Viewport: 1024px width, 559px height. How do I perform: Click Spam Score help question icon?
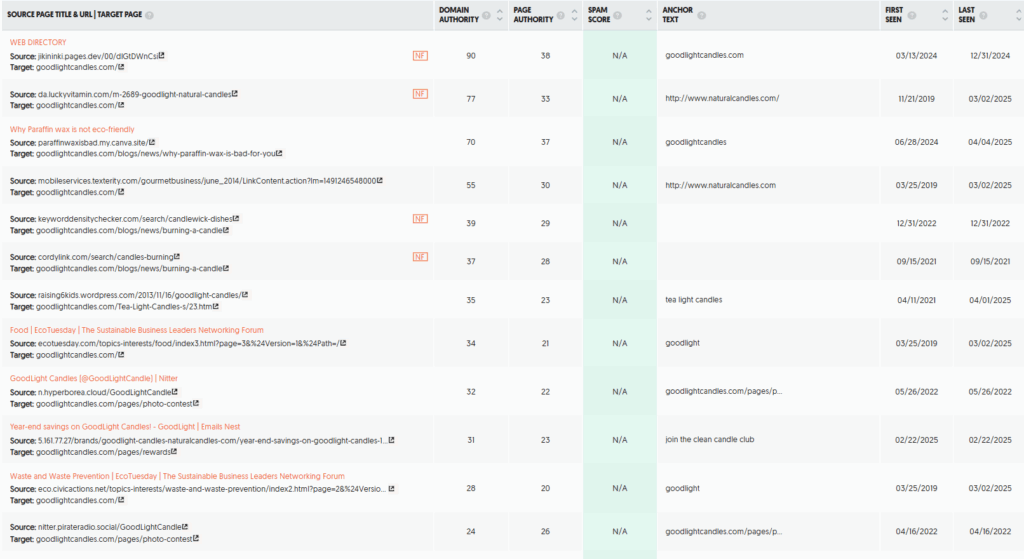pyautogui.click(x=617, y=16)
